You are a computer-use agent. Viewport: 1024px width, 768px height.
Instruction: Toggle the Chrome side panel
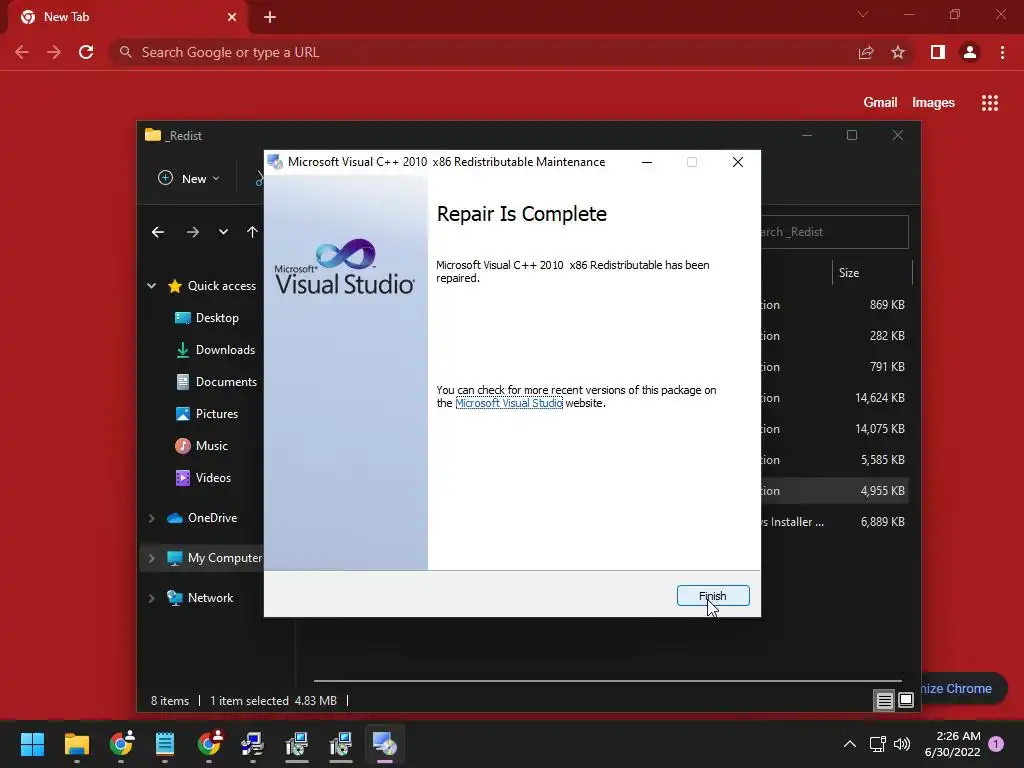pyautogui.click(x=938, y=52)
